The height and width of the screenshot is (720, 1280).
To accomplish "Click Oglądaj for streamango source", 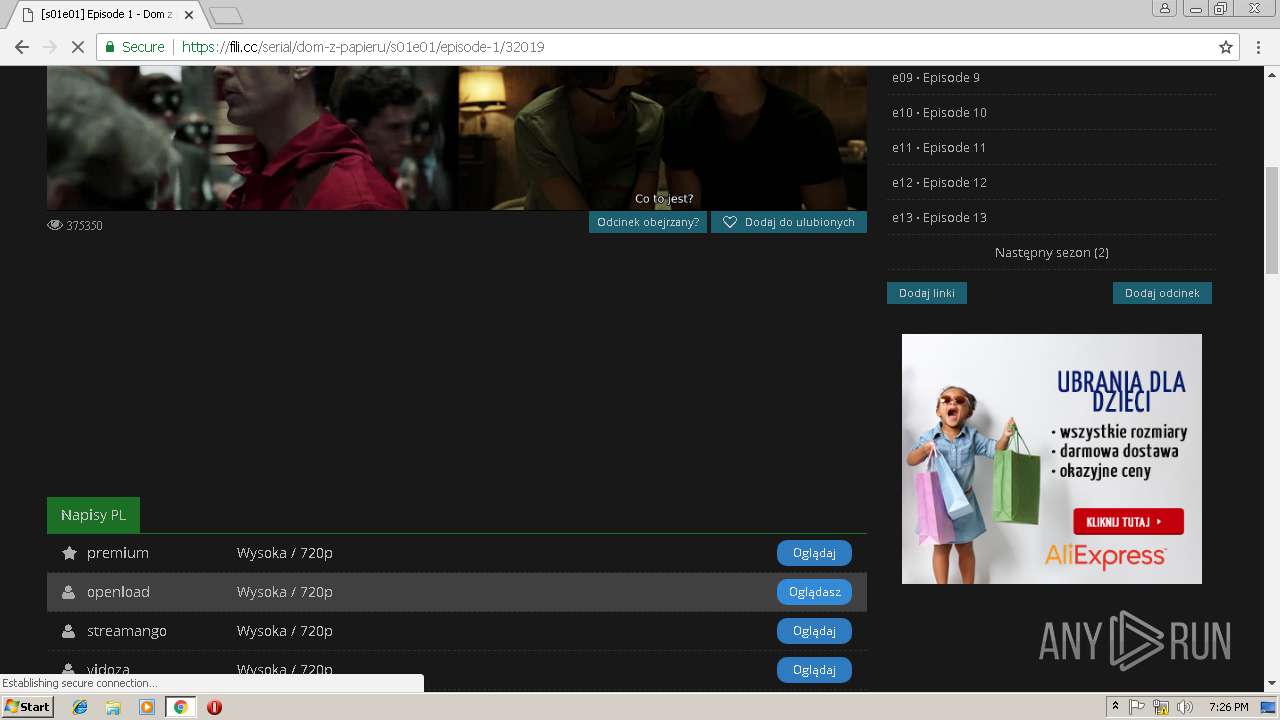I will 814,631.
